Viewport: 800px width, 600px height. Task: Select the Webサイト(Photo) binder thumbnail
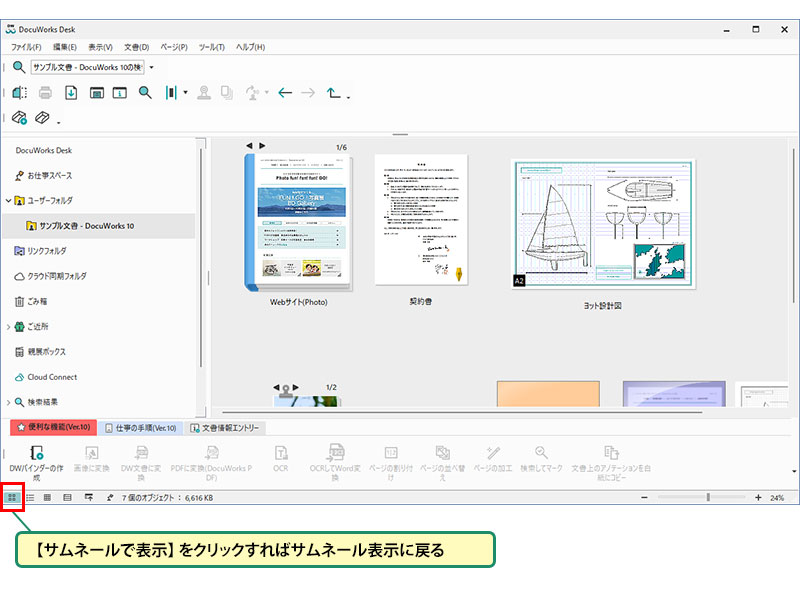tap(298, 222)
